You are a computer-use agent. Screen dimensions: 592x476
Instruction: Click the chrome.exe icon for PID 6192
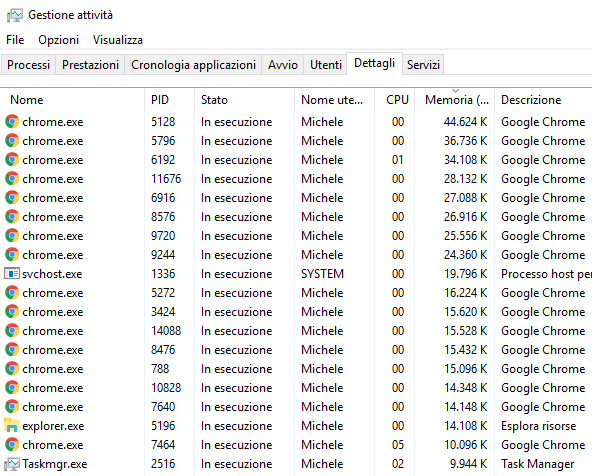12,159
